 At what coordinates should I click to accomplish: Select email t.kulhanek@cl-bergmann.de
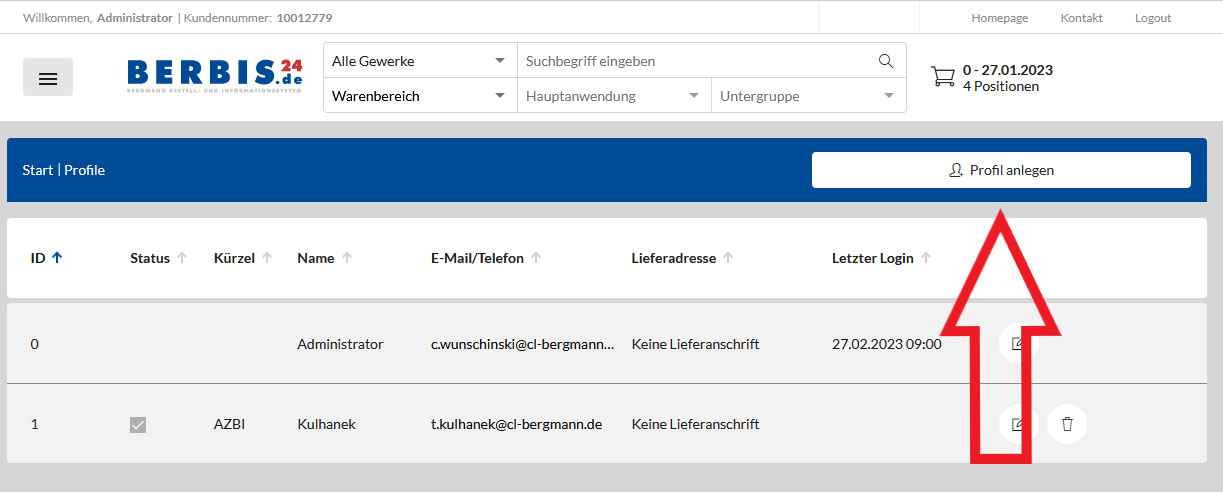click(x=517, y=424)
